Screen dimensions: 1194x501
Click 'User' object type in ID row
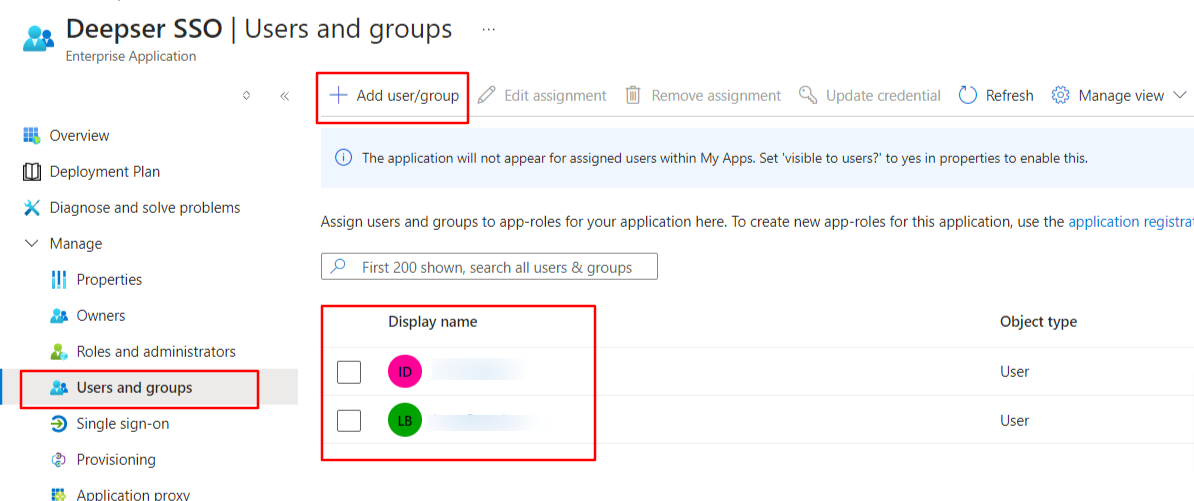(1014, 372)
